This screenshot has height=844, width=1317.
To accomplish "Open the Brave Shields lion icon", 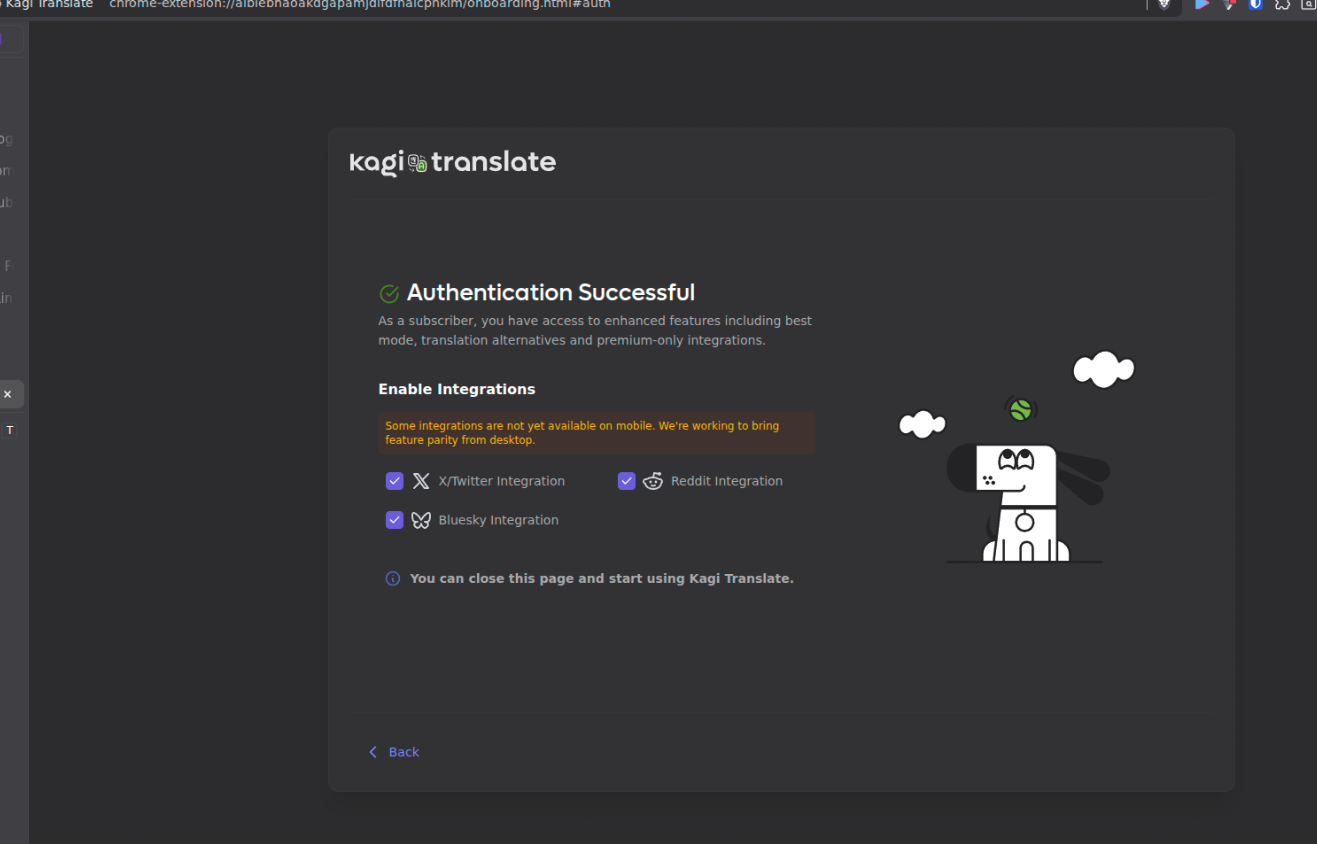I will click(x=1164, y=4).
